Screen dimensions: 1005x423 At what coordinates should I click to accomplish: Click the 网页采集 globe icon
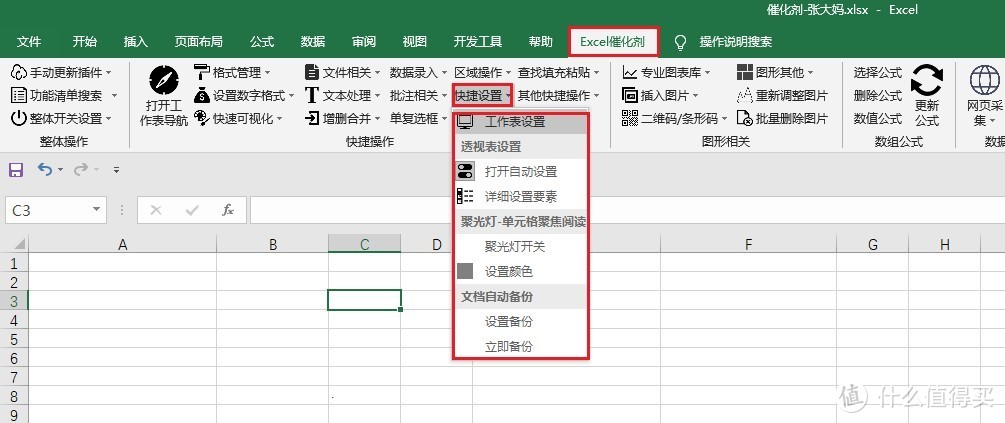(x=984, y=80)
